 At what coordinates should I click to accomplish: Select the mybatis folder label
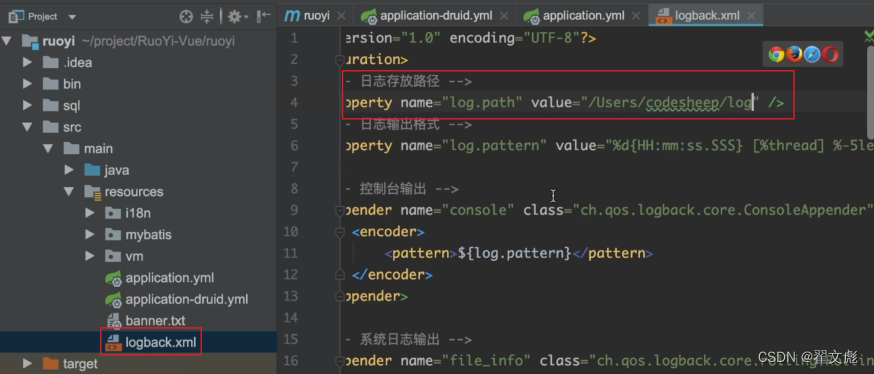tap(148, 235)
